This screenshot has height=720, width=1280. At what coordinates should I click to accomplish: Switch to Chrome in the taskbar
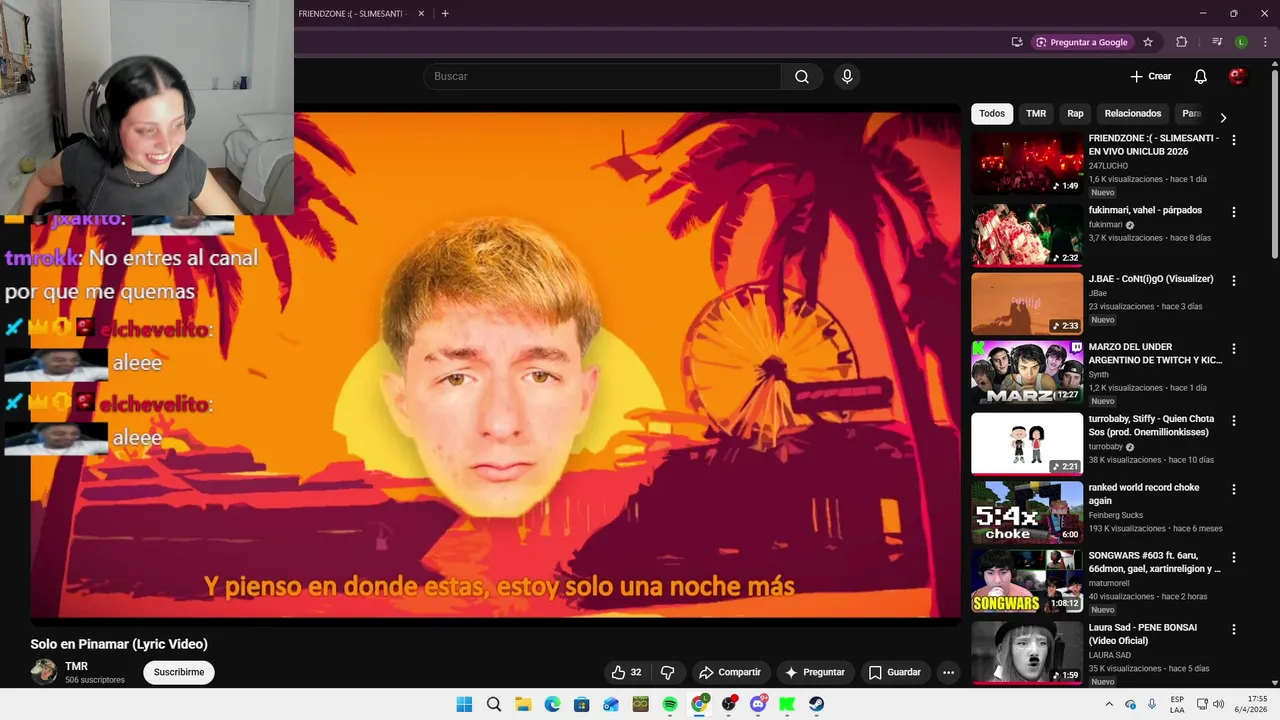(700, 704)
